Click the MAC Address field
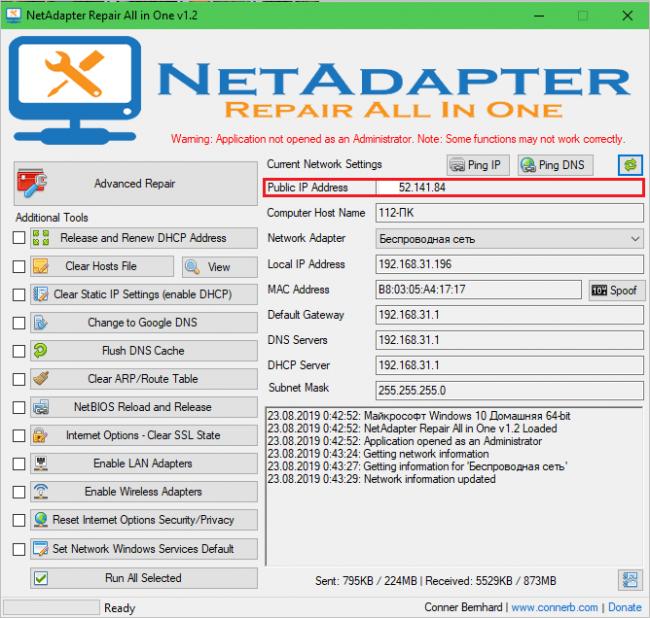 [x=478, y=289]
